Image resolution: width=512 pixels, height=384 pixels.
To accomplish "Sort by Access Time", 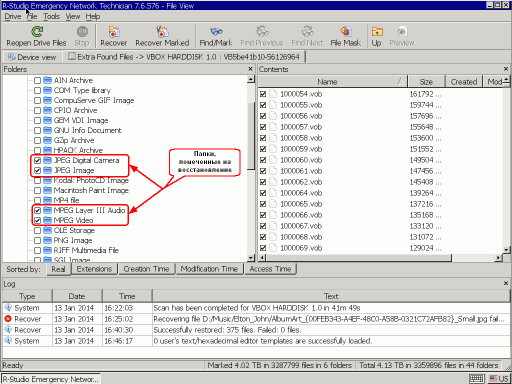I will [270, 269].
